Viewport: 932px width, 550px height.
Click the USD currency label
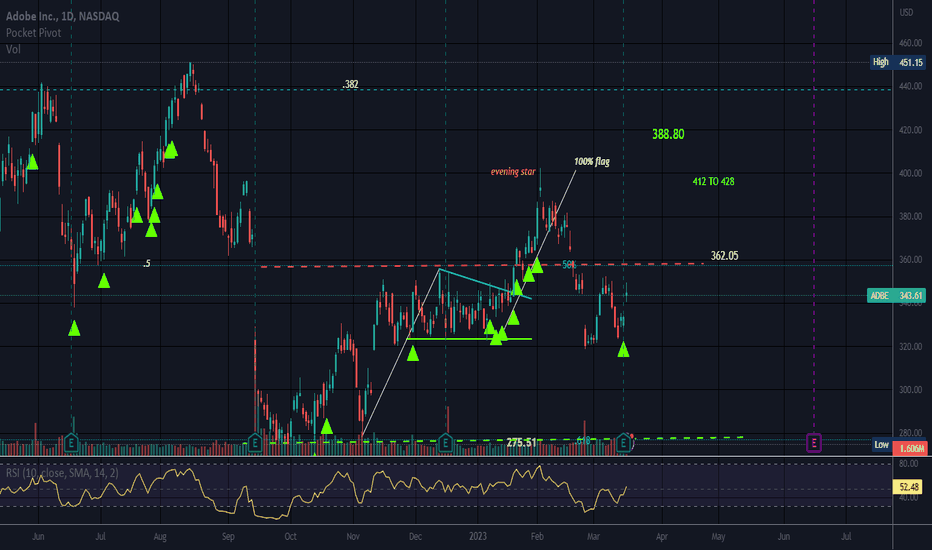tap(906, 12)
